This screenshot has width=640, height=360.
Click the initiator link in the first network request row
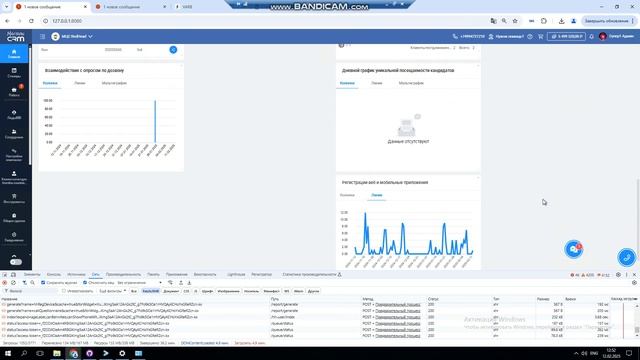(398, 304)
